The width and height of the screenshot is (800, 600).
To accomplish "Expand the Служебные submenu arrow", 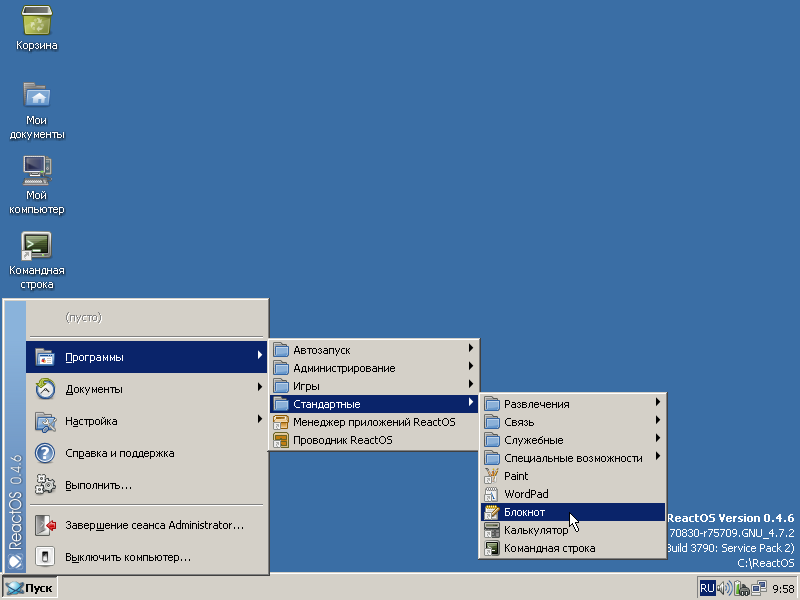I will point(658,438).
